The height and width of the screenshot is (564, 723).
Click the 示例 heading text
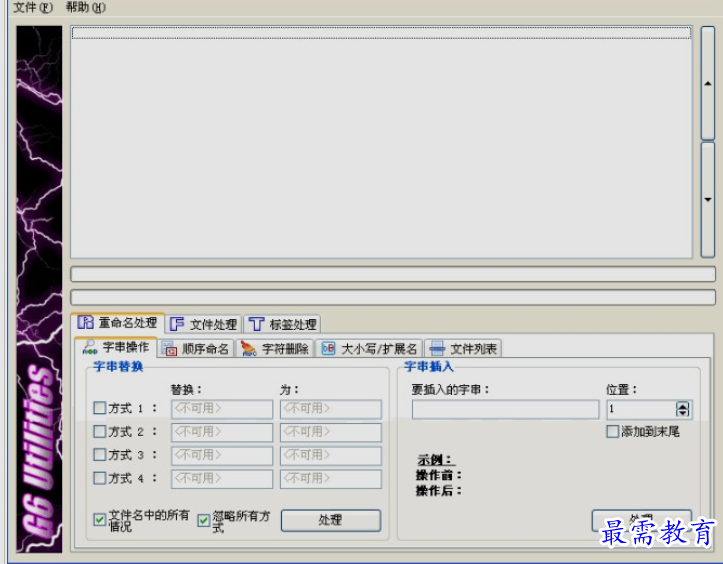pyautogui.click(x=435, y=460)
